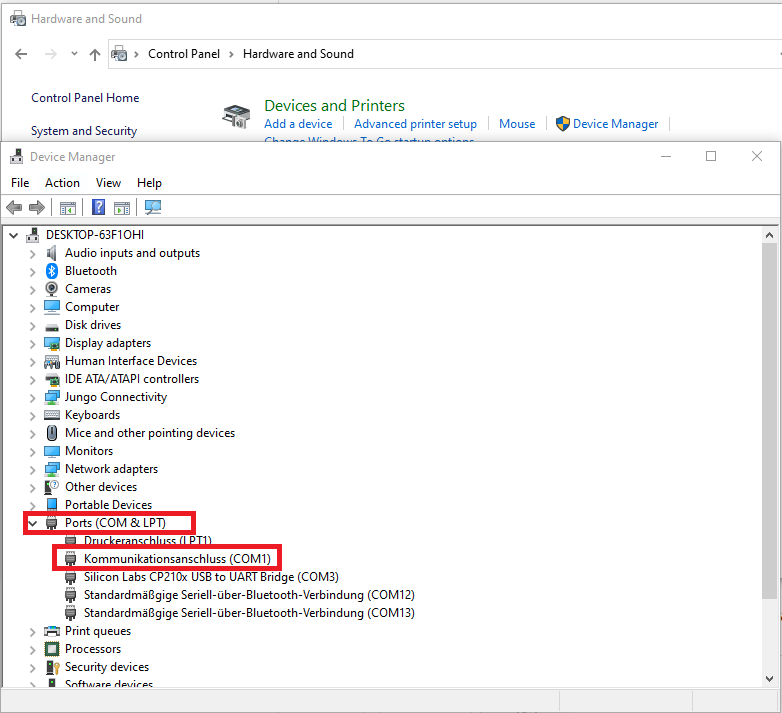Click the Audio inputs and outputs speaker icon
782x713 pixels.
tap(51, 253)
